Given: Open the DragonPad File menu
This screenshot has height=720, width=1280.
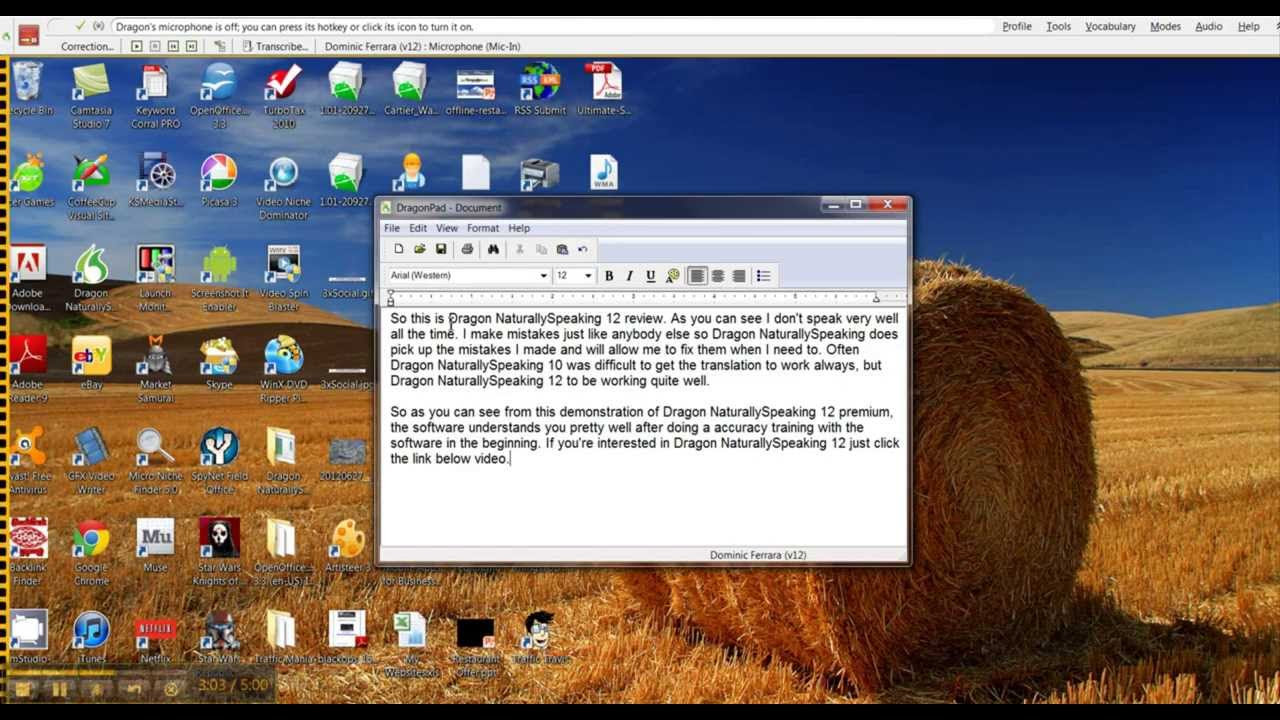Looking at the screenshot, I should pos(392,228).
